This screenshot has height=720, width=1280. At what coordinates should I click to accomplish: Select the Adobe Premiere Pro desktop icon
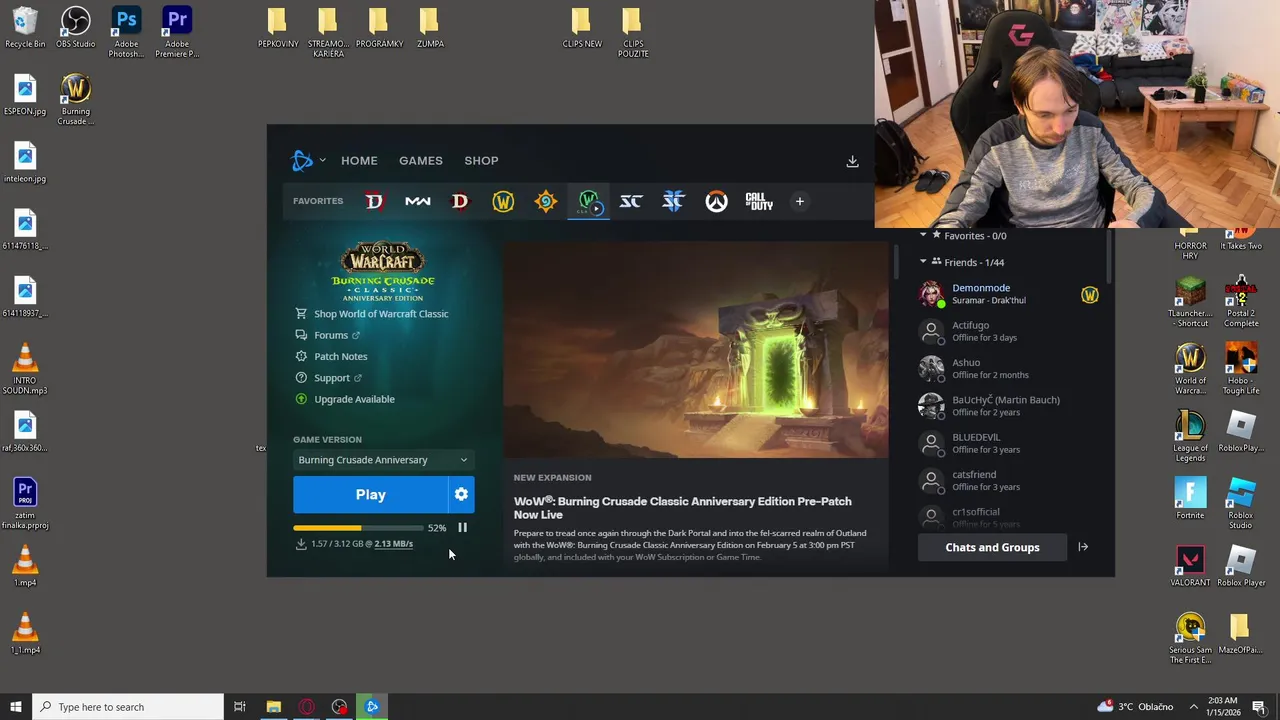177,32
